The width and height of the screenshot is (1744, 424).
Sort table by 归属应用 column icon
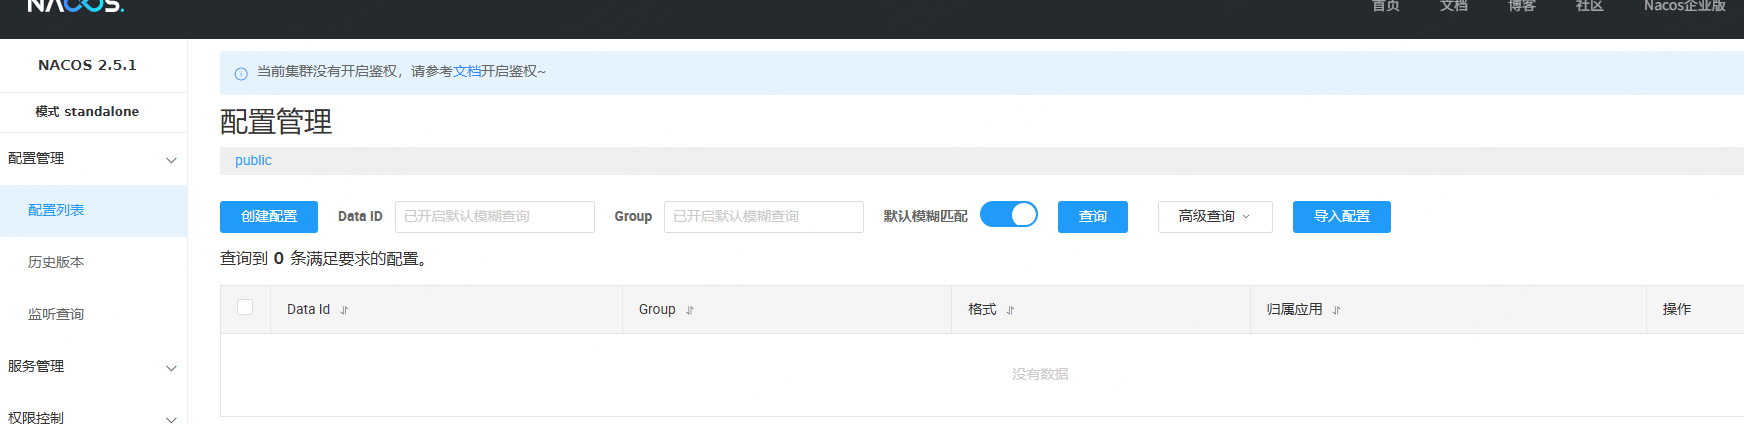tap(1336, 311)
